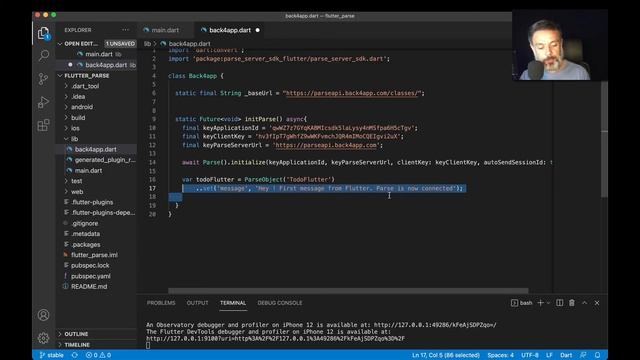Open the .gitignore file

pos(84,223)
